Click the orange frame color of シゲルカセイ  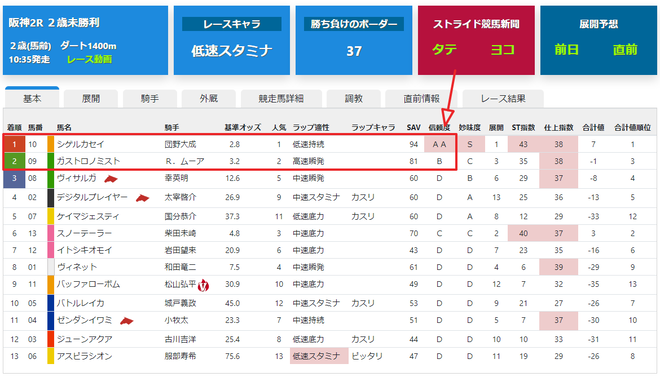tap(51, 144)
